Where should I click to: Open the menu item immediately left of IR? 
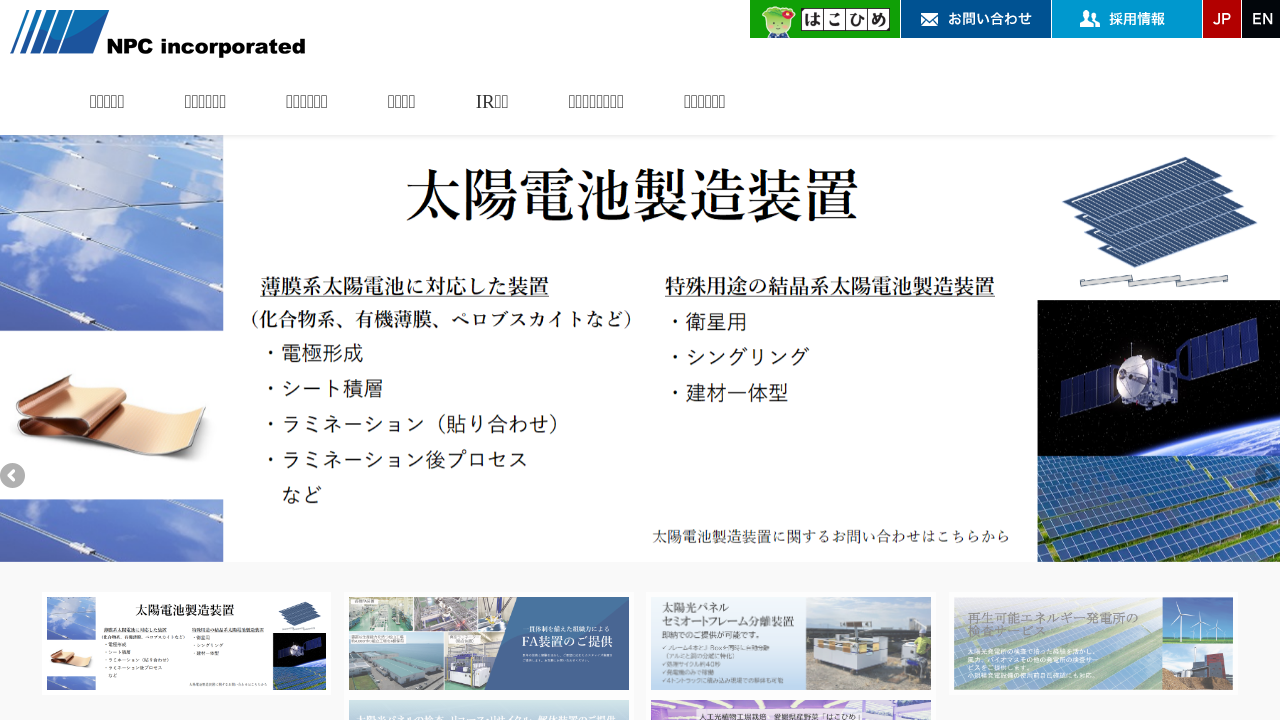(x=401, y=101)
